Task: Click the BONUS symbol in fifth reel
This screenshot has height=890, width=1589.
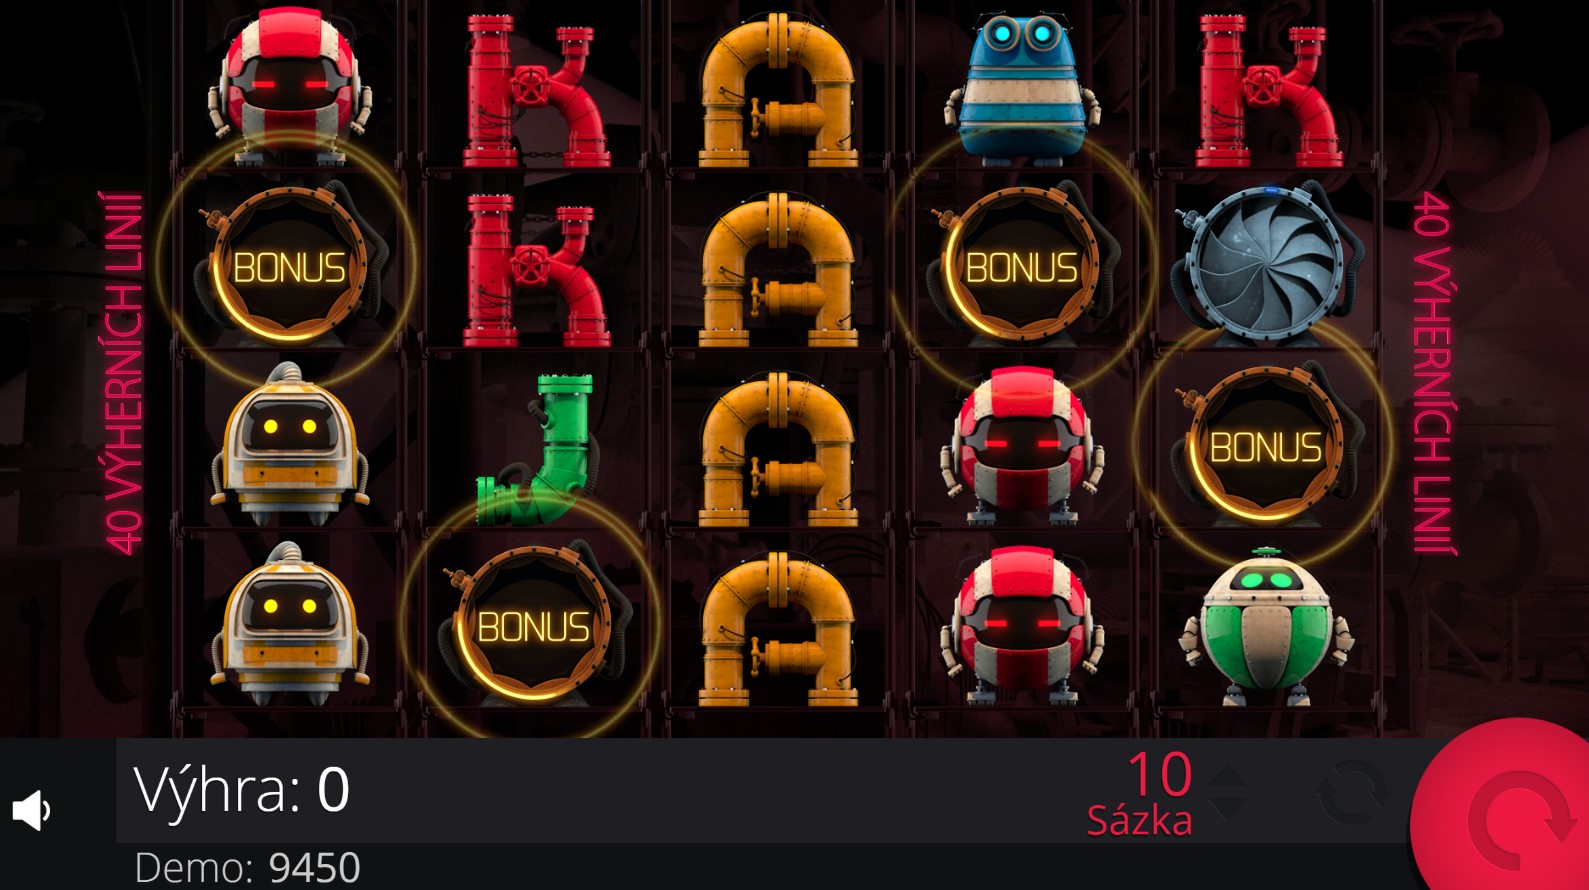Action: pos(1265,445)
